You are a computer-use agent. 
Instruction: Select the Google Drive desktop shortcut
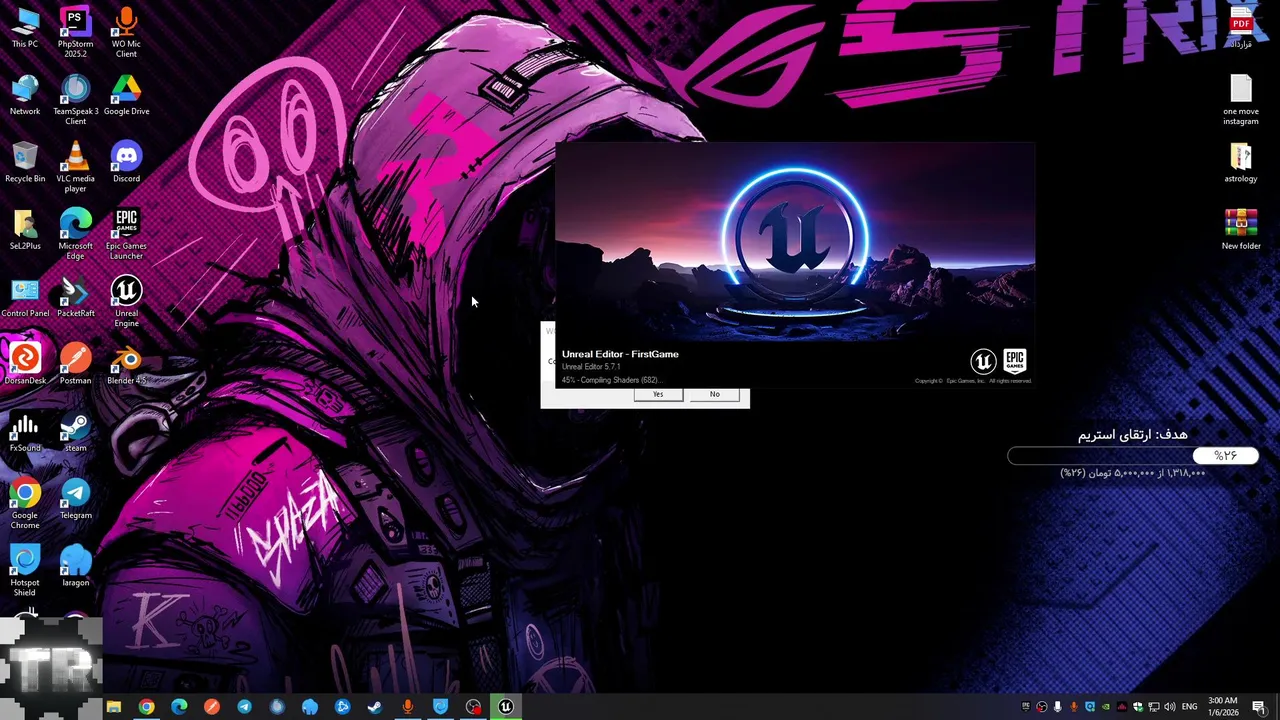[126, 96]
